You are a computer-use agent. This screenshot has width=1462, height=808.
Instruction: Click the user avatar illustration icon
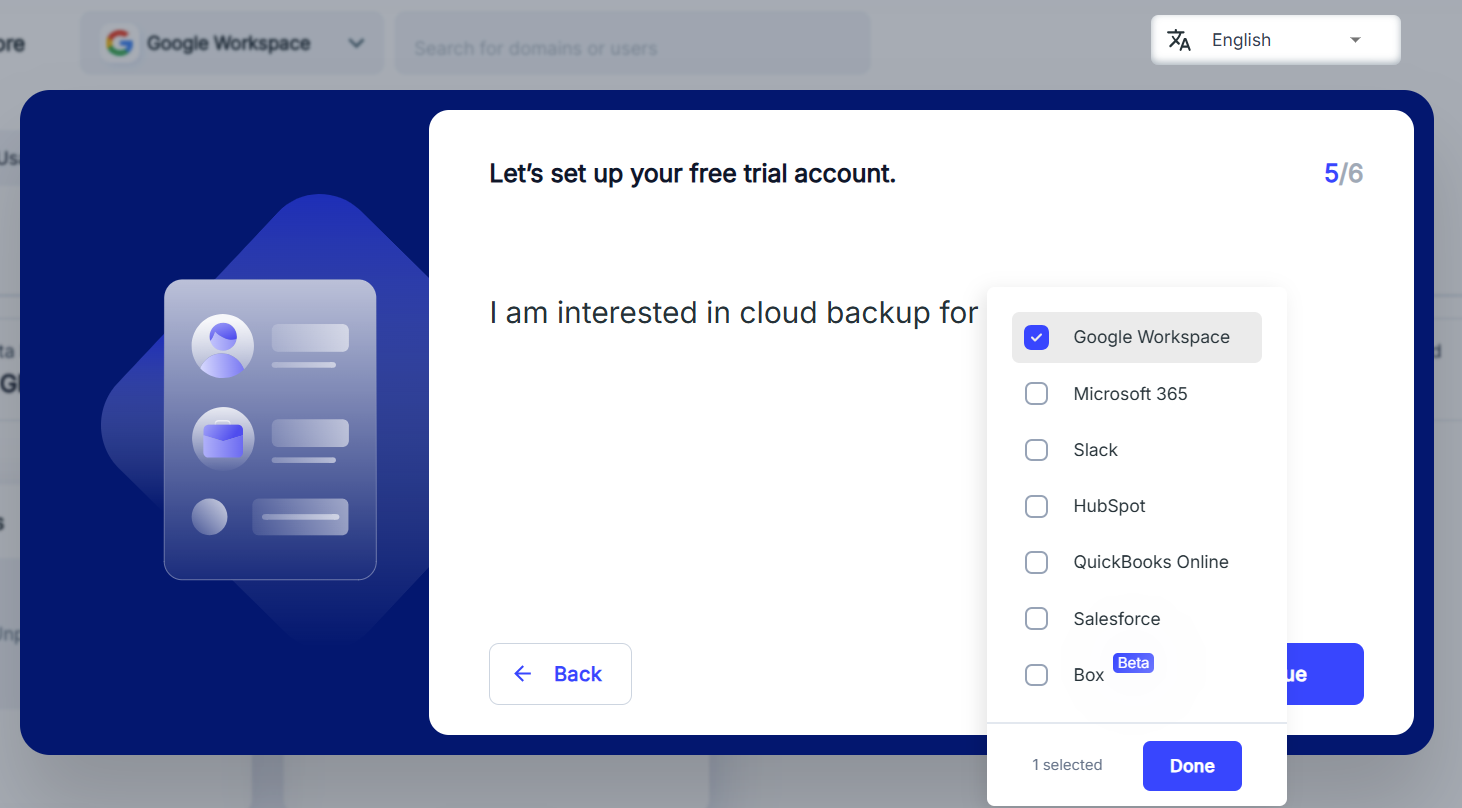223,346
